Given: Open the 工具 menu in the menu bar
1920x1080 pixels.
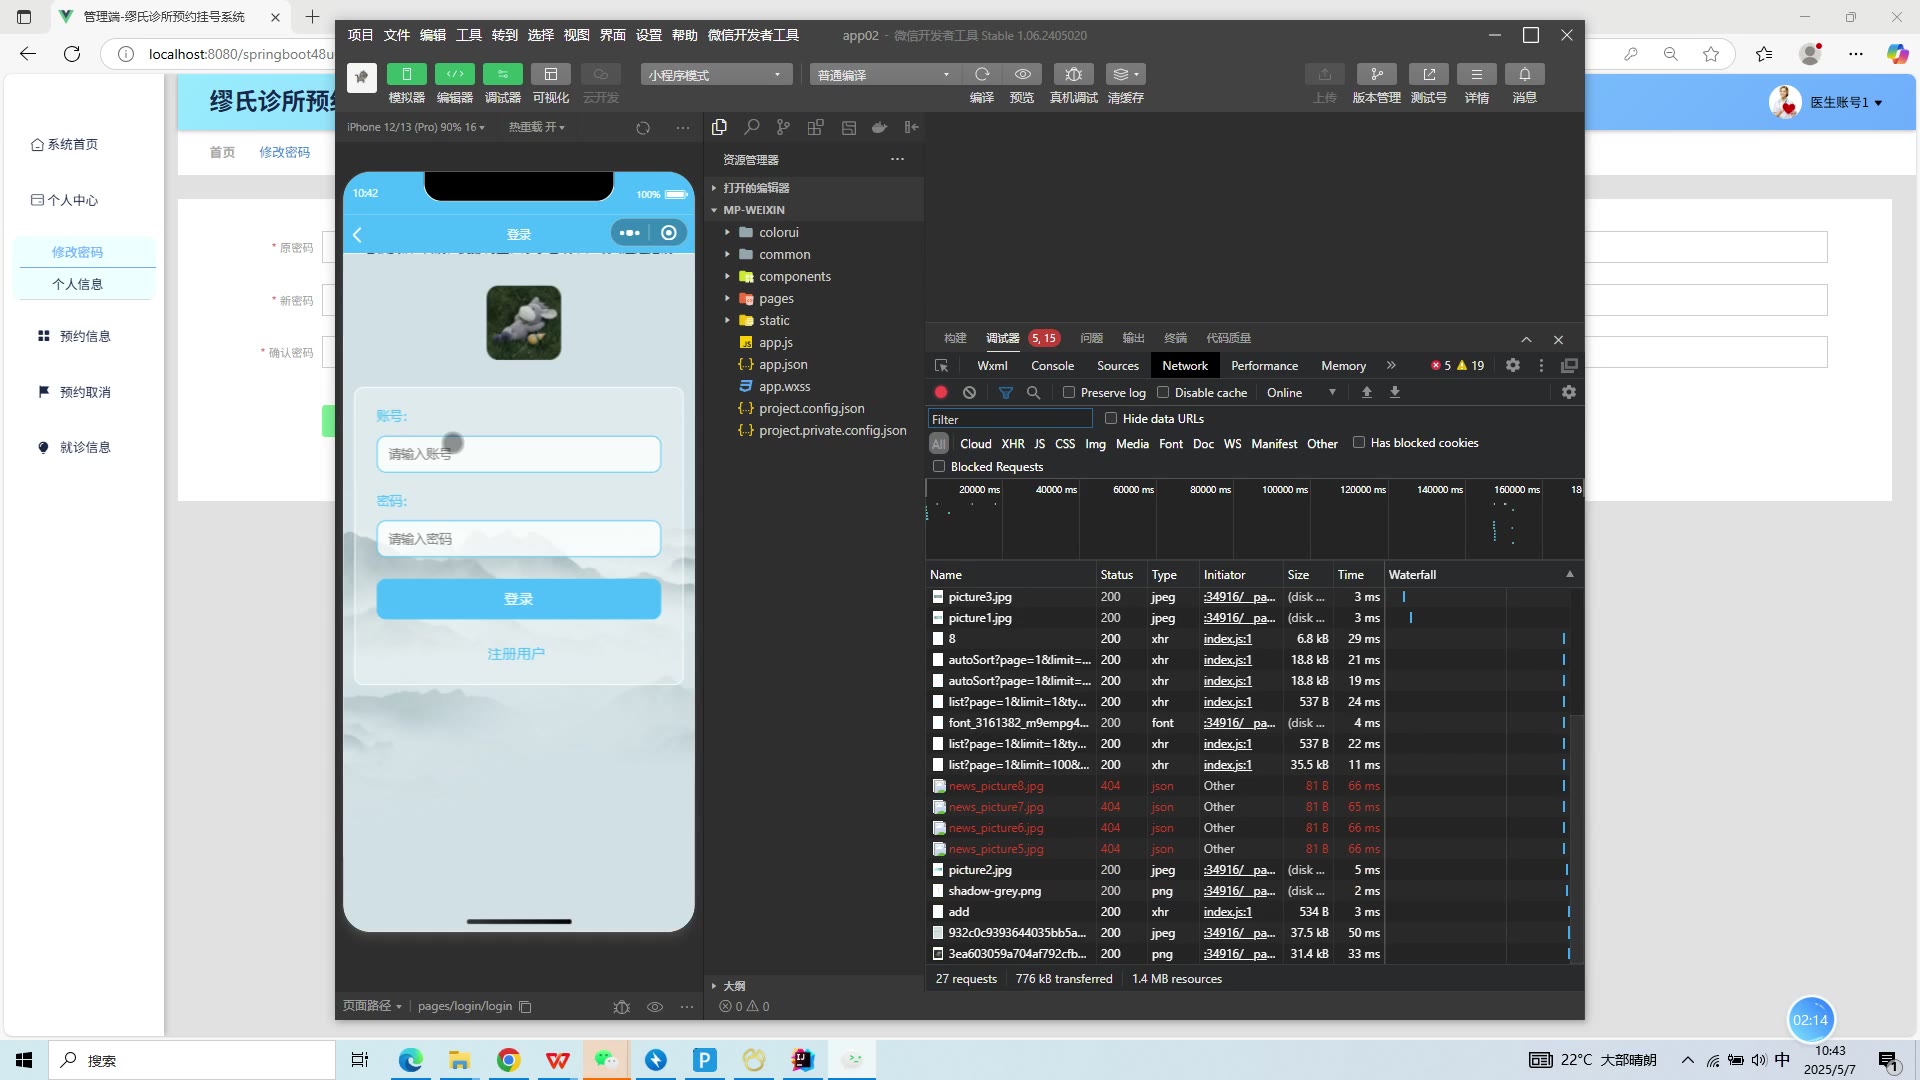Looking at the screenshot, I should [x=469, y=35].
